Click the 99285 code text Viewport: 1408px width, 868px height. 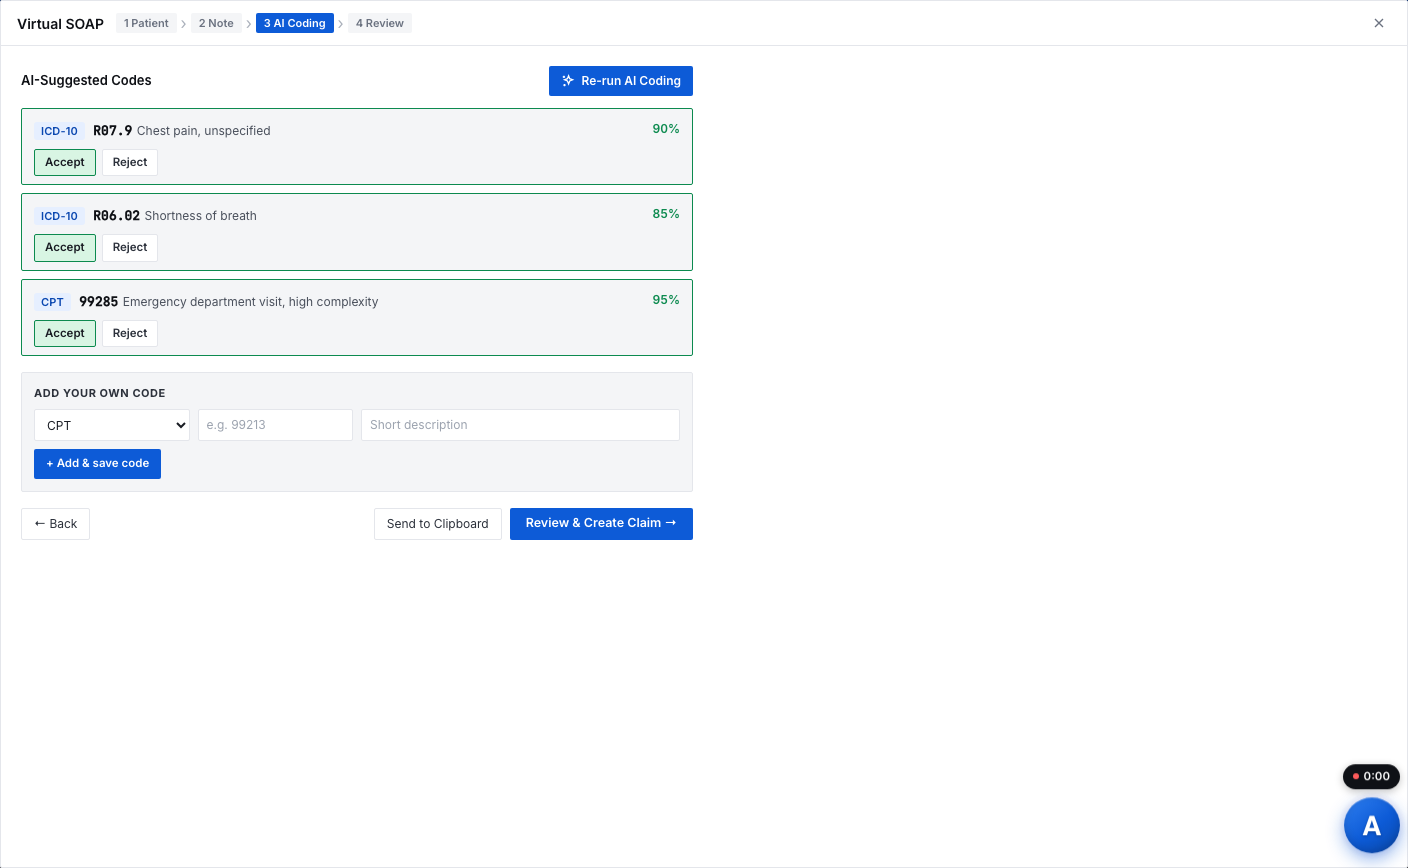pyautogui.click(x=99, y=301)
